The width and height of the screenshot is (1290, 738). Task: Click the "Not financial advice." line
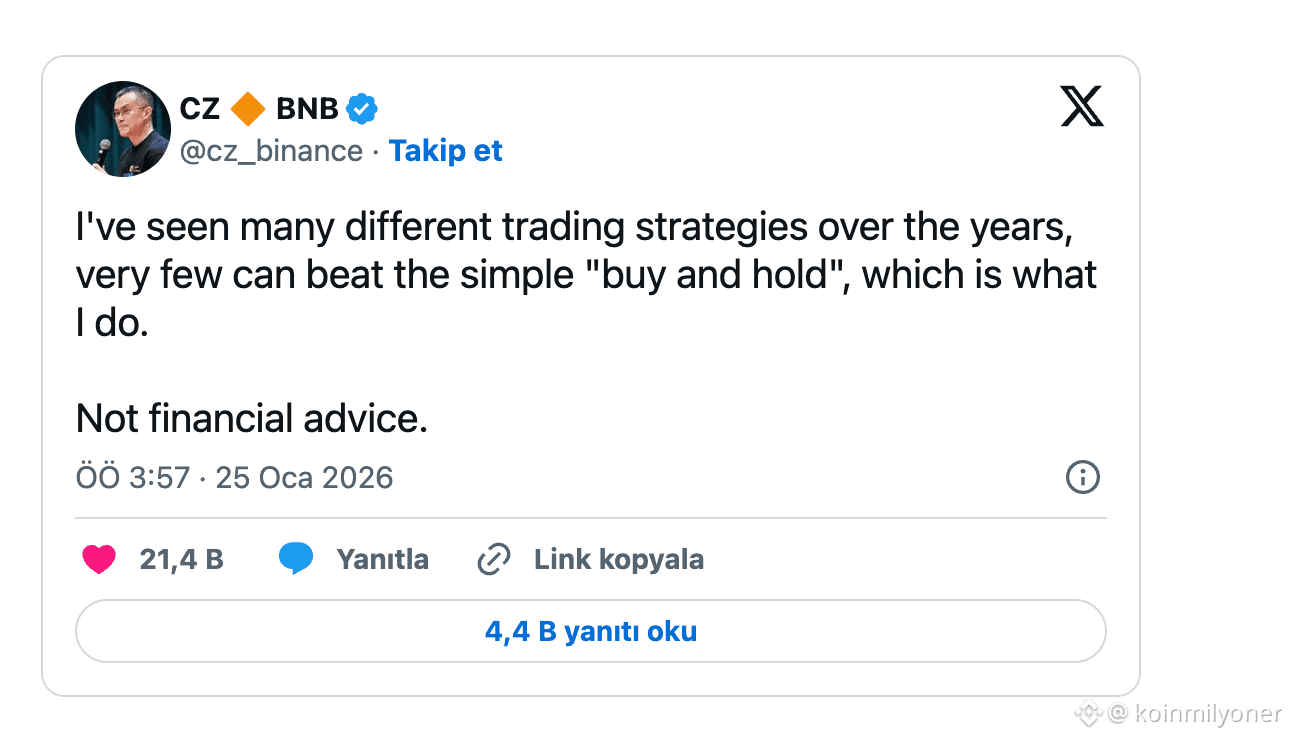tap(251, 418)
